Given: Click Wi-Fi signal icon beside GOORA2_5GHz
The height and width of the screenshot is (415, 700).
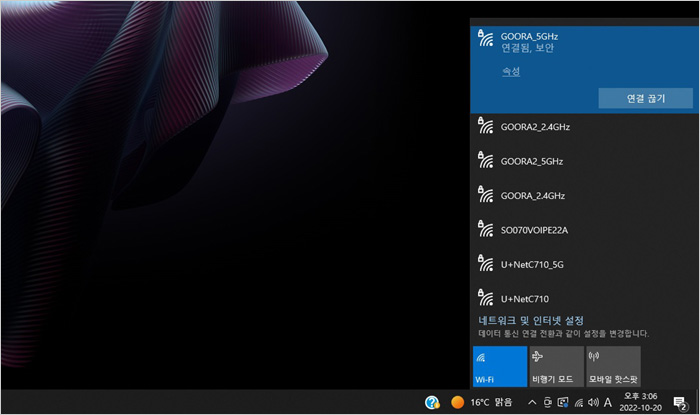Looking at the screenshot, I should coord(485,160).
